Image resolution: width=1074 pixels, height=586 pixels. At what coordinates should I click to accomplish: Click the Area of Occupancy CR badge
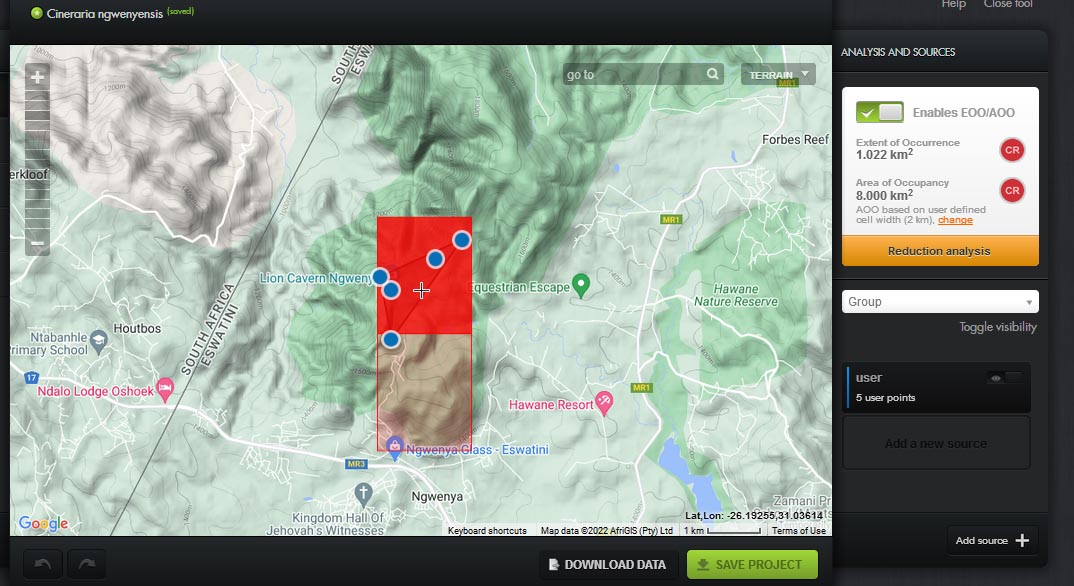coord(1011,191)
